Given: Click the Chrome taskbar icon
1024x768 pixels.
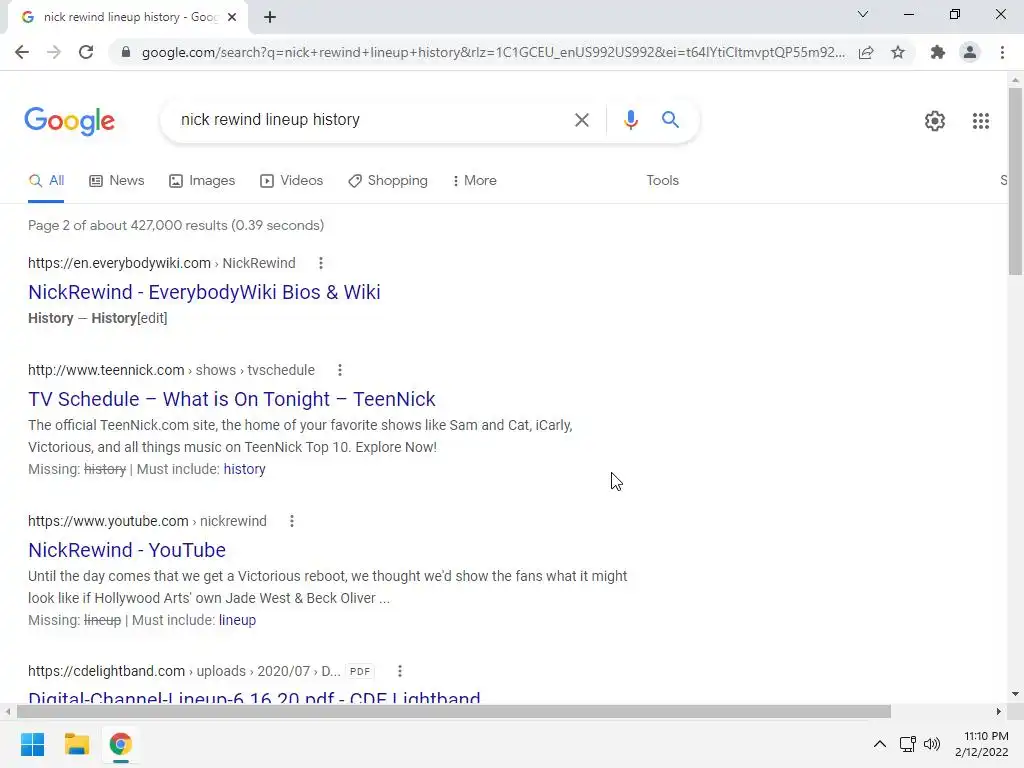Looking at the screenshot, I should point(120,744).
